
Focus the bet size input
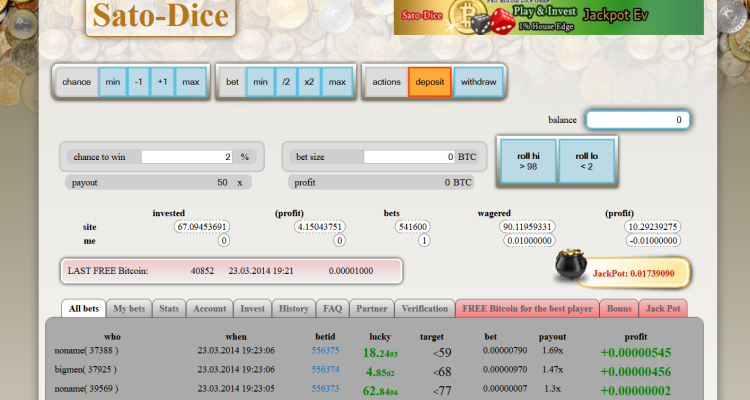409,157
